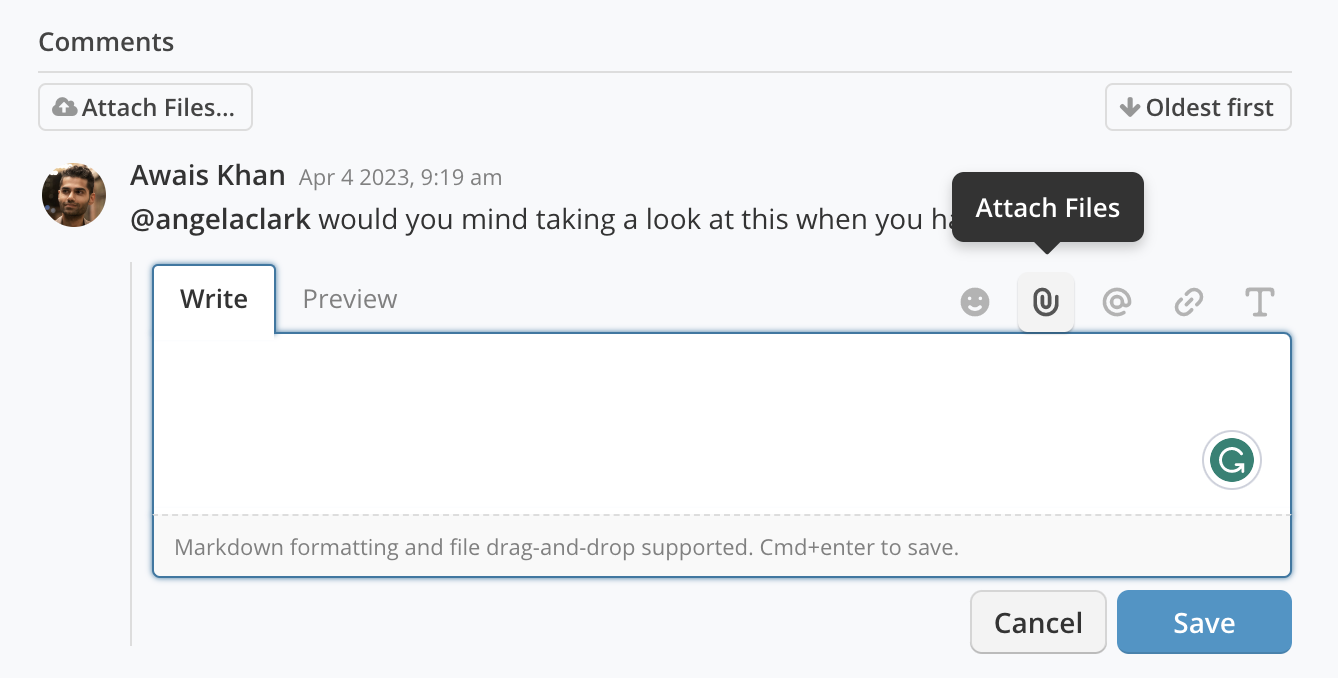This screenshot has width=1338, height=678.
Task: Click the chain link insert icon
Action: pos(1188,302)
